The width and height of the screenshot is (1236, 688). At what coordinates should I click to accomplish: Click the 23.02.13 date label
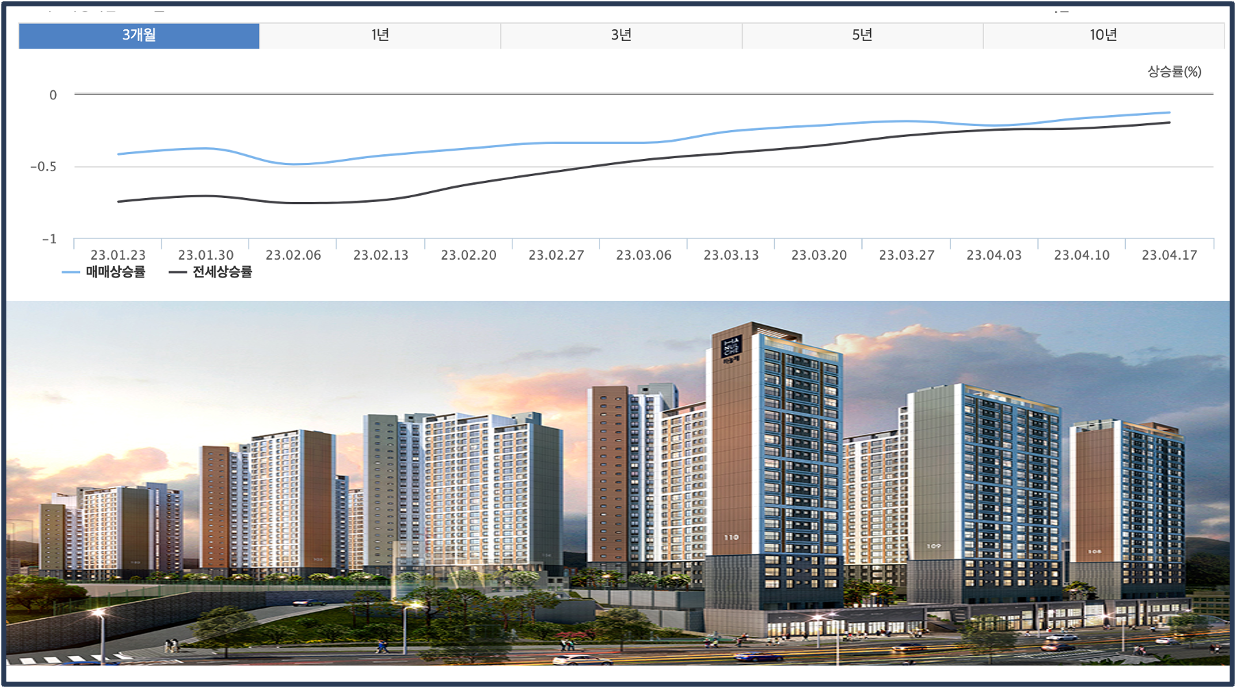(x=381, y=255)
